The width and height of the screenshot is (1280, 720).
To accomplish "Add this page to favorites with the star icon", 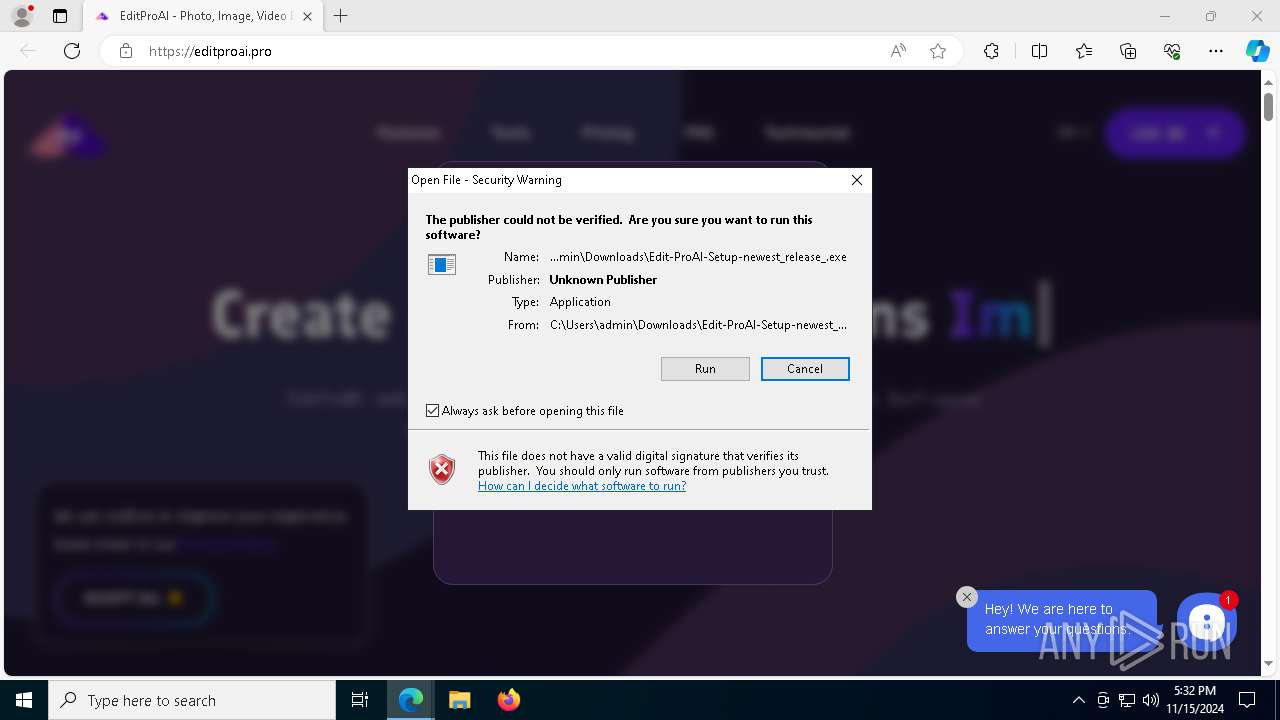I will tap(938, 51).
